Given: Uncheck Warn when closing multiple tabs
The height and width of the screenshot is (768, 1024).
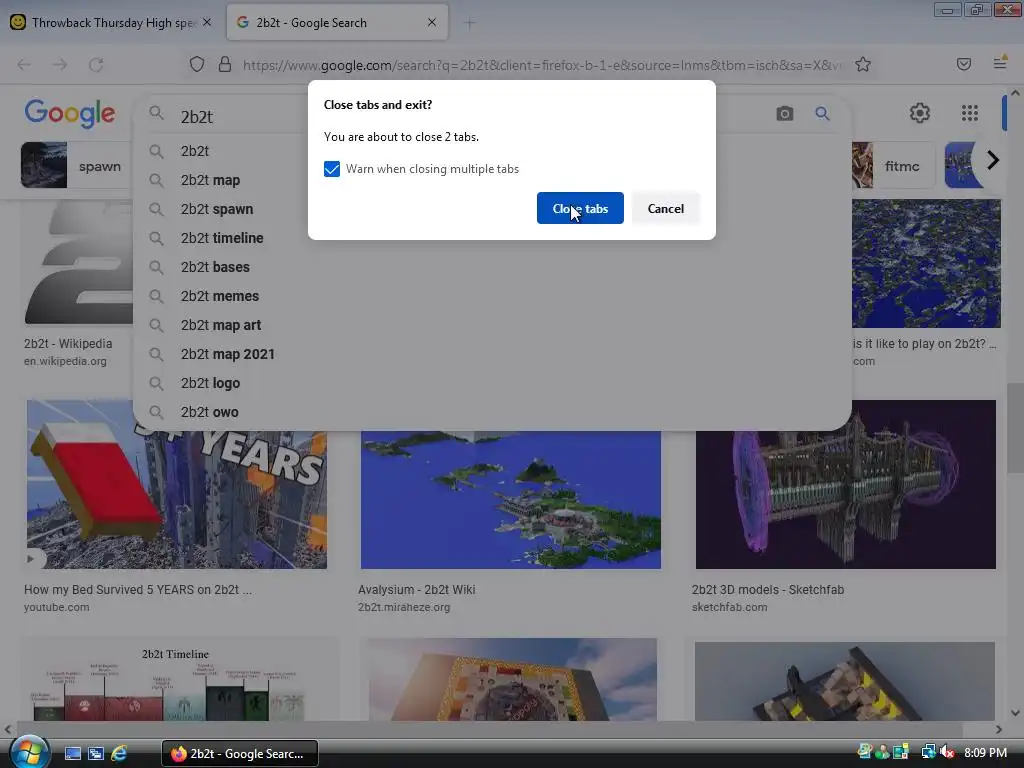Looking at the screenshot, I should (332, 169).
